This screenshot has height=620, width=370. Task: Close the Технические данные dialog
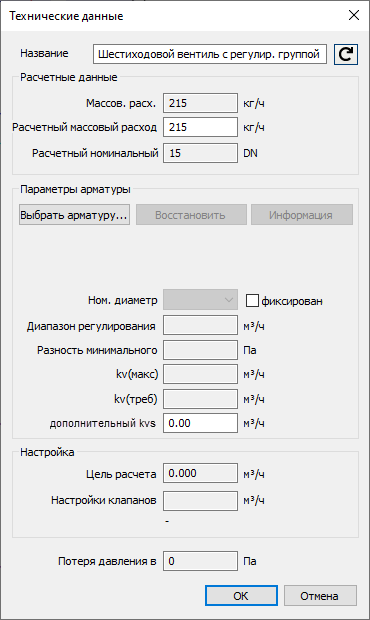(x=353, y=15)
